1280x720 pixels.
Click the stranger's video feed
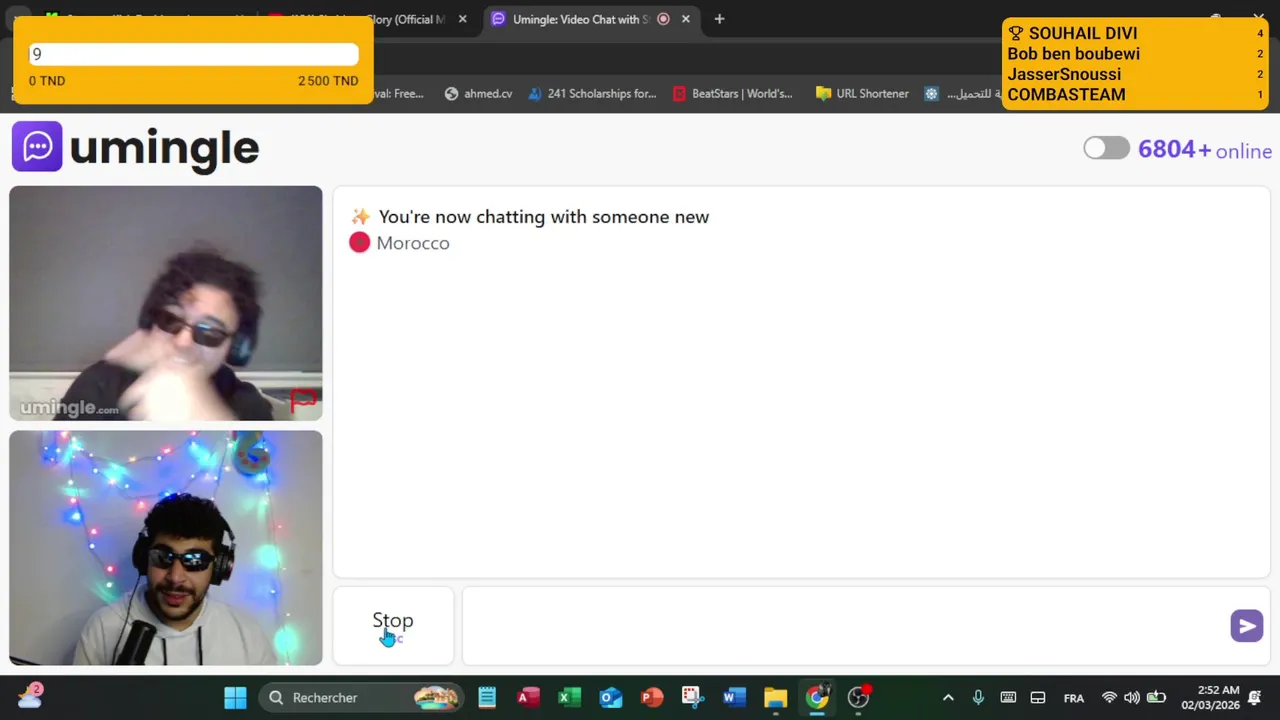166,303
